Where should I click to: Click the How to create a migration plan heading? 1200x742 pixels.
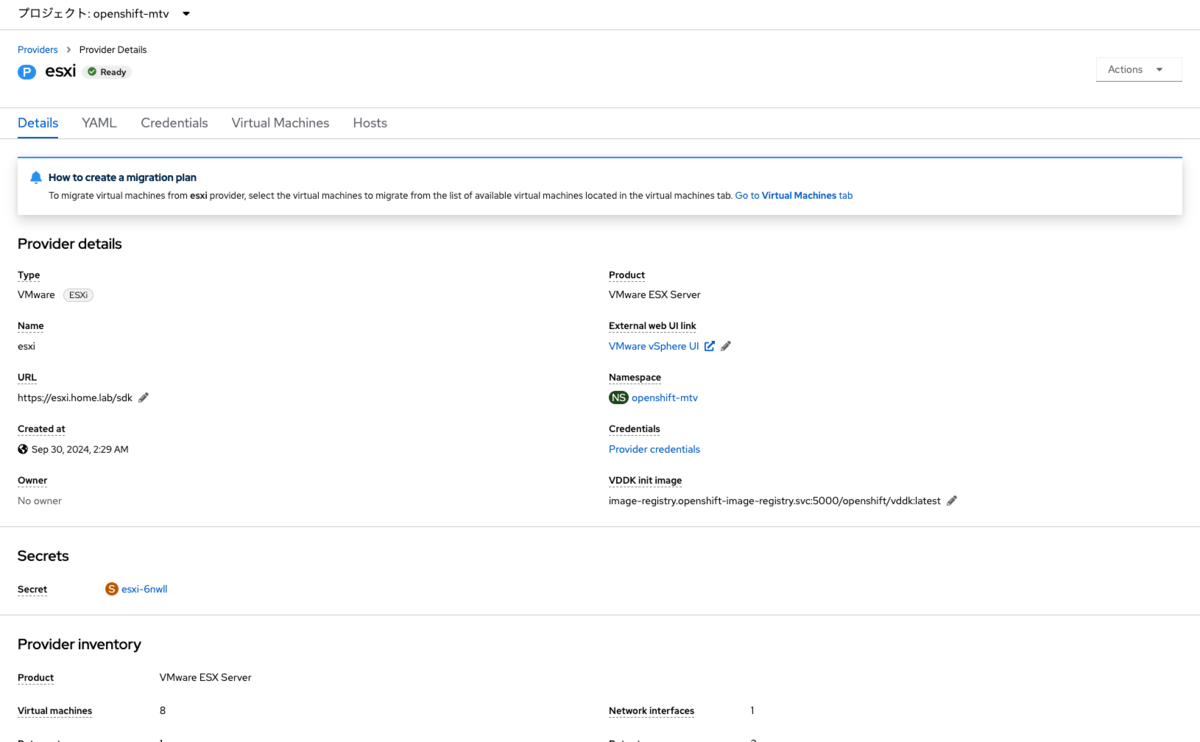pyautogui.click(x=122, y=177)
